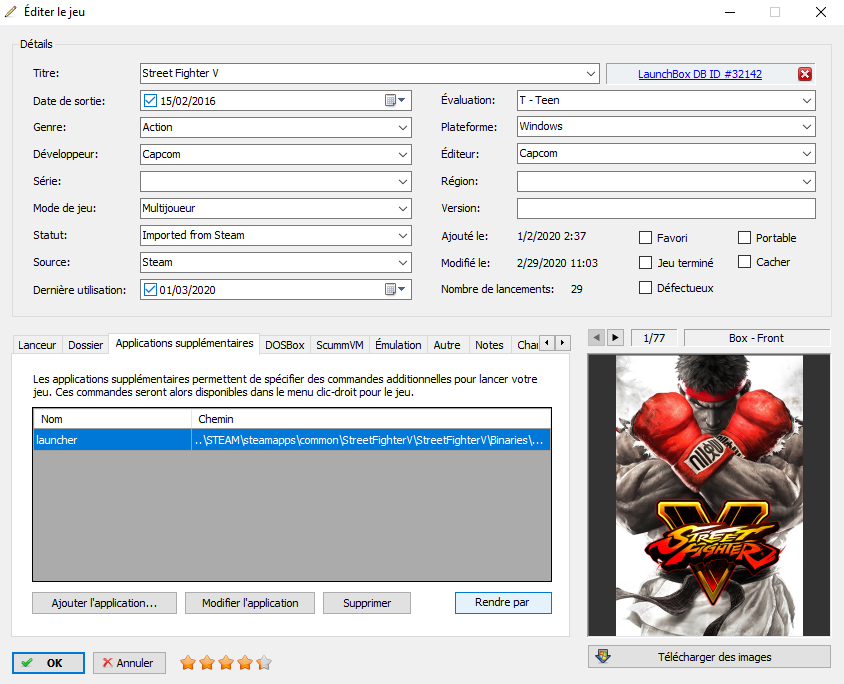Toggle the Dernière utilisation checkbox

(150, 290)
